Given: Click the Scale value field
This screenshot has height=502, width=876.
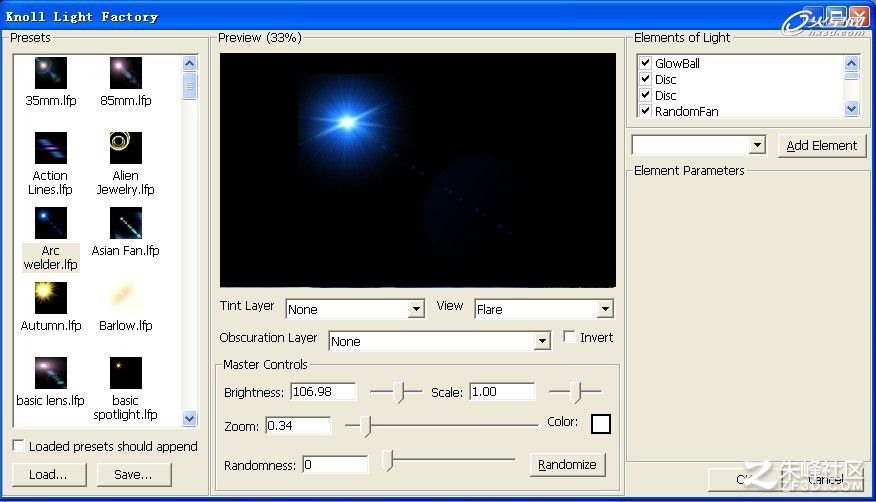Looking at the screenshot, I should pos(502,391).
